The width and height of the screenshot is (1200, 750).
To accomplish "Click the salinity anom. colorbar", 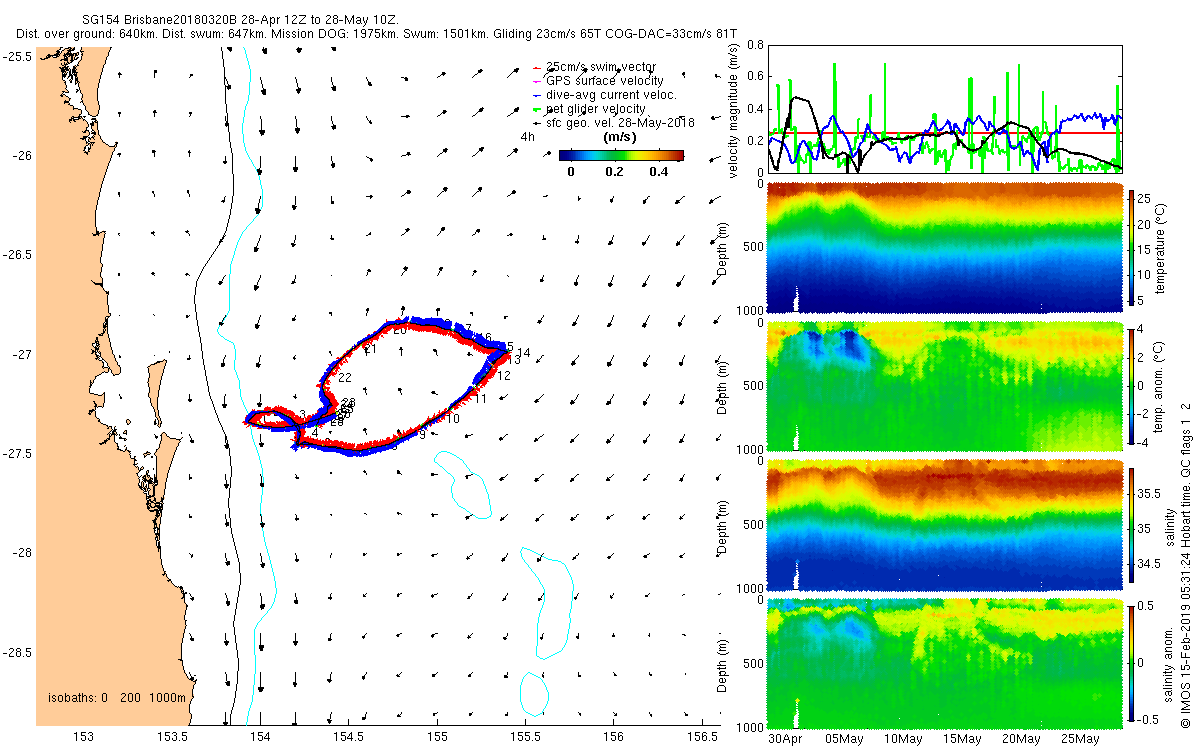I will 1133,663.
